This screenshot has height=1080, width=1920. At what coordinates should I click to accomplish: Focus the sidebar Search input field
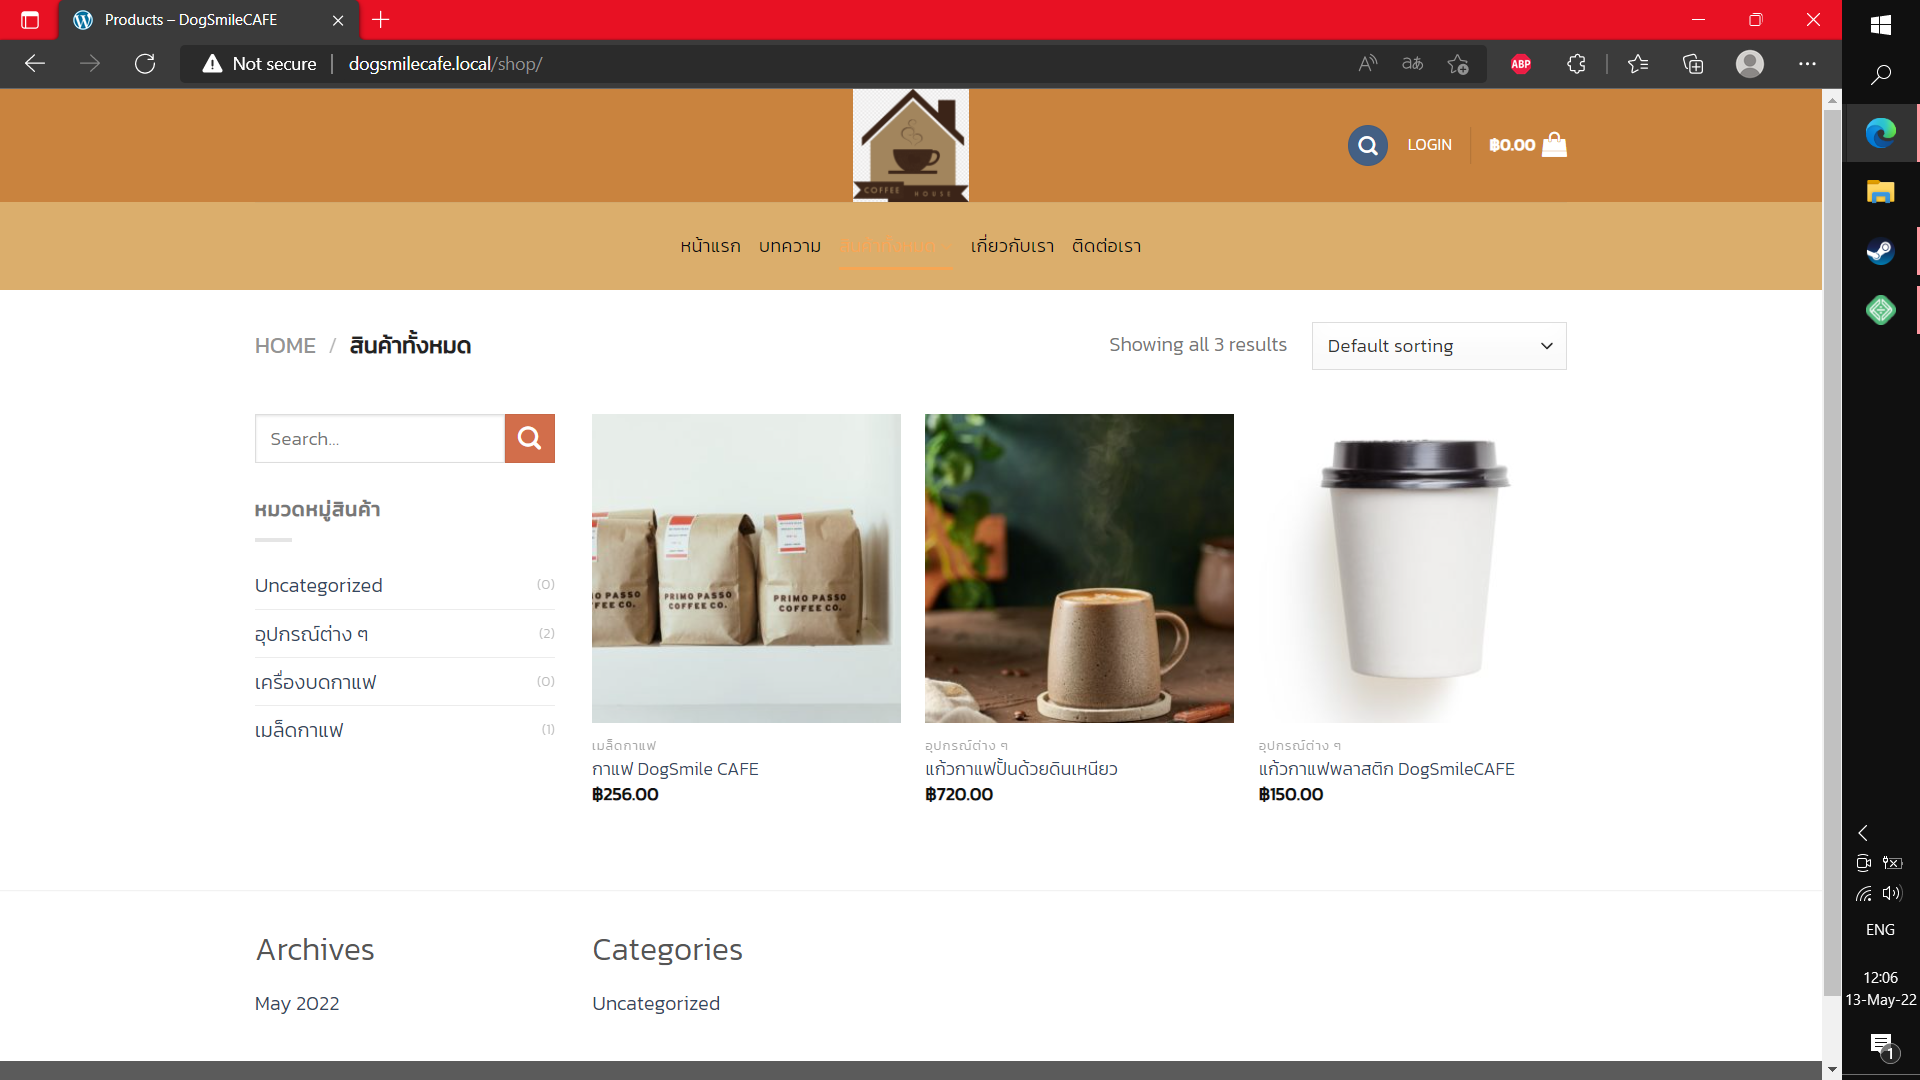click(380, 439)
